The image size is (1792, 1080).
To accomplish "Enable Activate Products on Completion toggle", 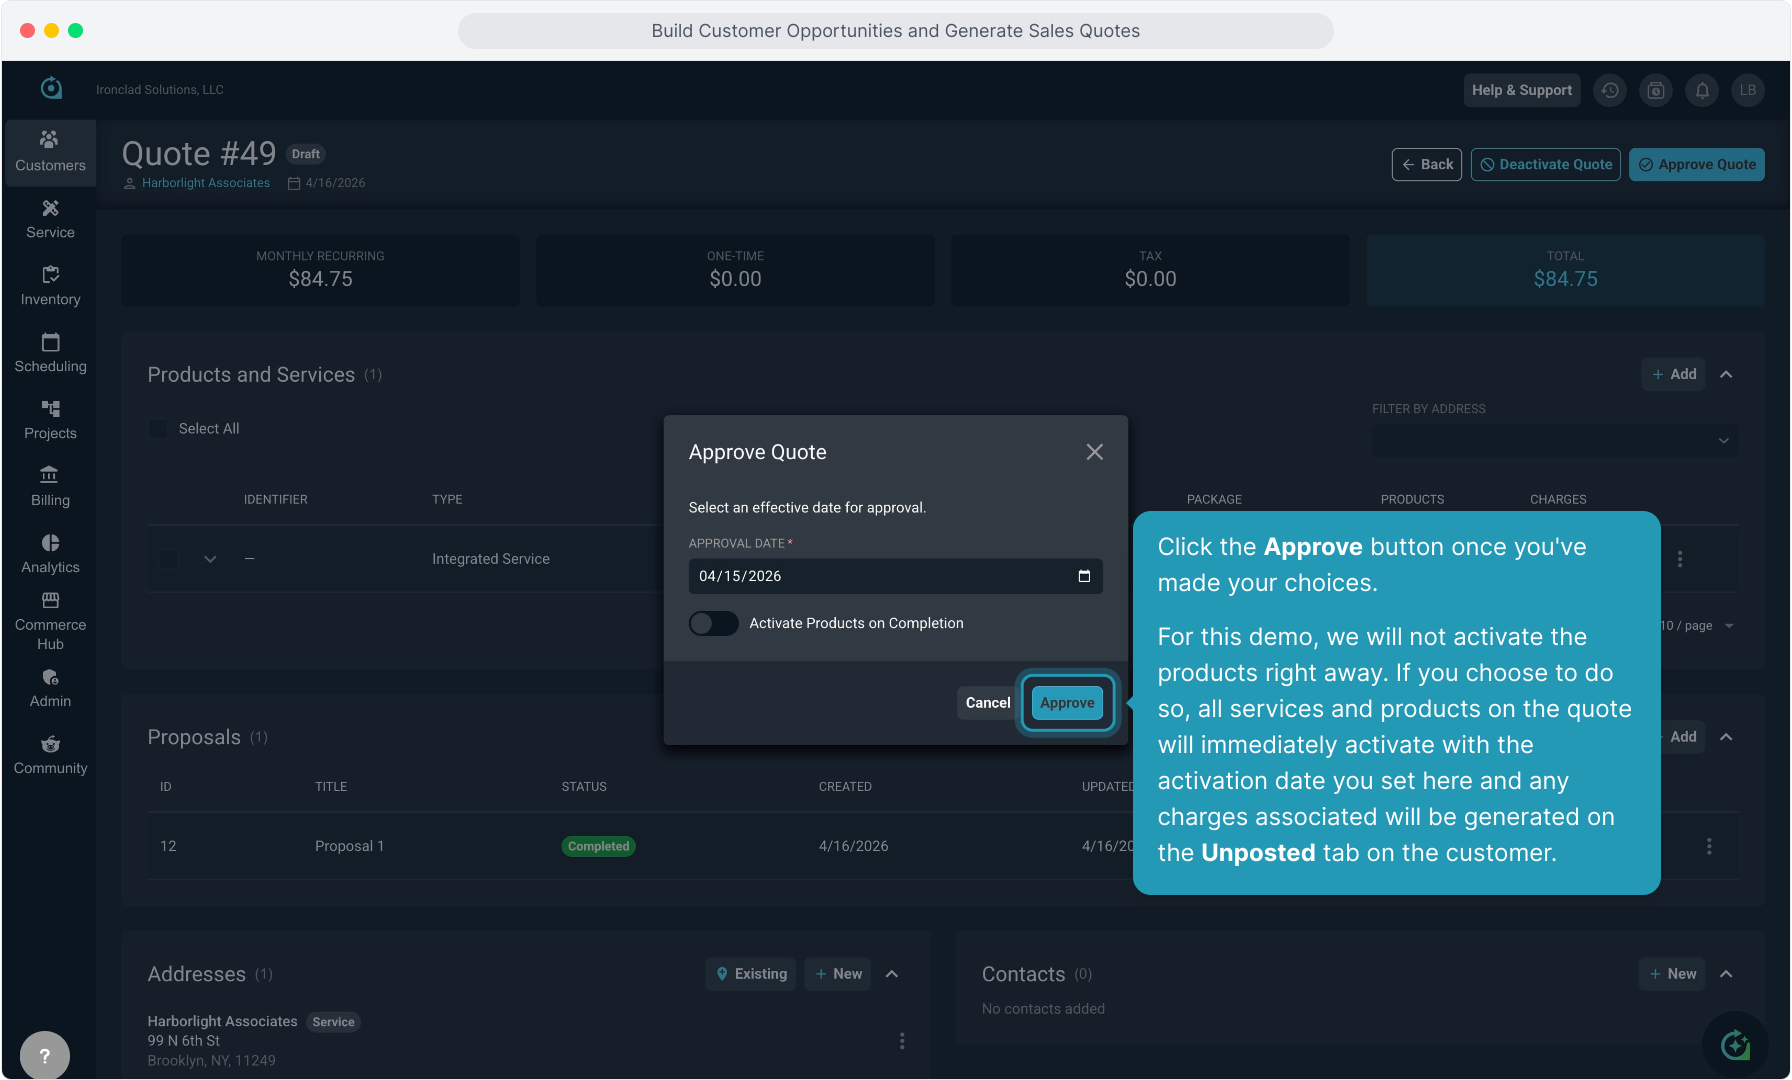I will [713, 623].
